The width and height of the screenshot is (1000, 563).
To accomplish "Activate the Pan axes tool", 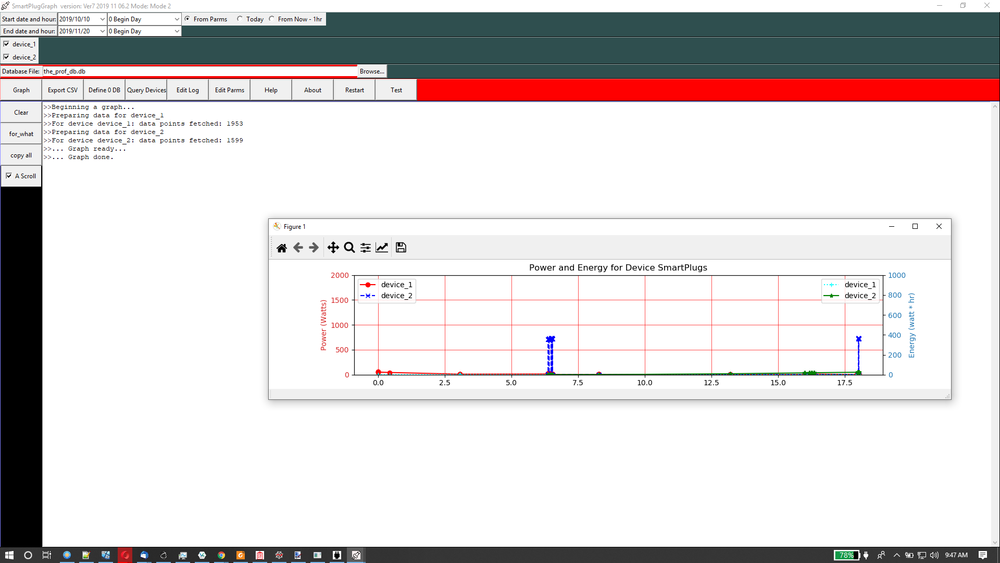I will pyautogui.click(x=333, y=248).
